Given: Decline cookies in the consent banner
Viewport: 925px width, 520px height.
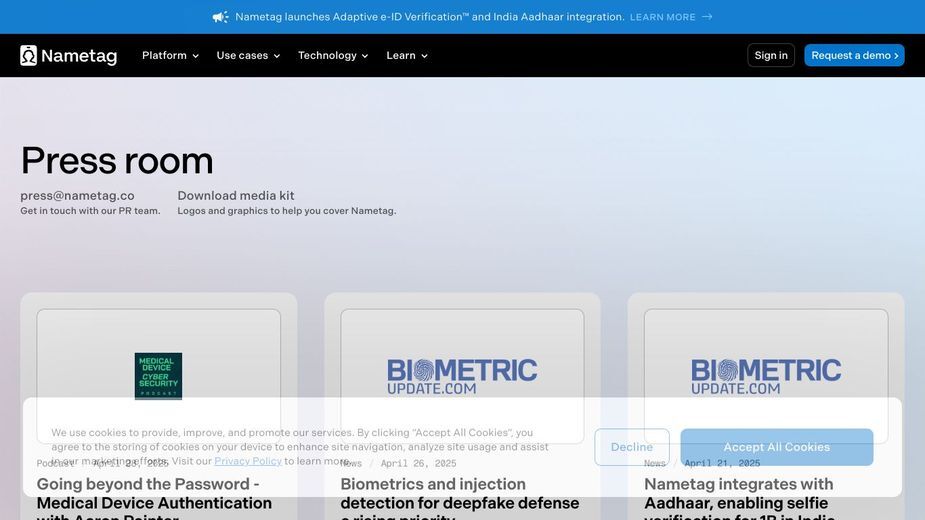Looking at the screenshot, I should point(632,447).
